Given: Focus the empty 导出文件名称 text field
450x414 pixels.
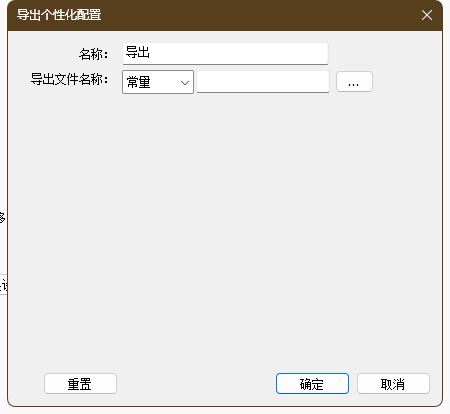Looking at the screenshot, I should click(x=263, y=82).
